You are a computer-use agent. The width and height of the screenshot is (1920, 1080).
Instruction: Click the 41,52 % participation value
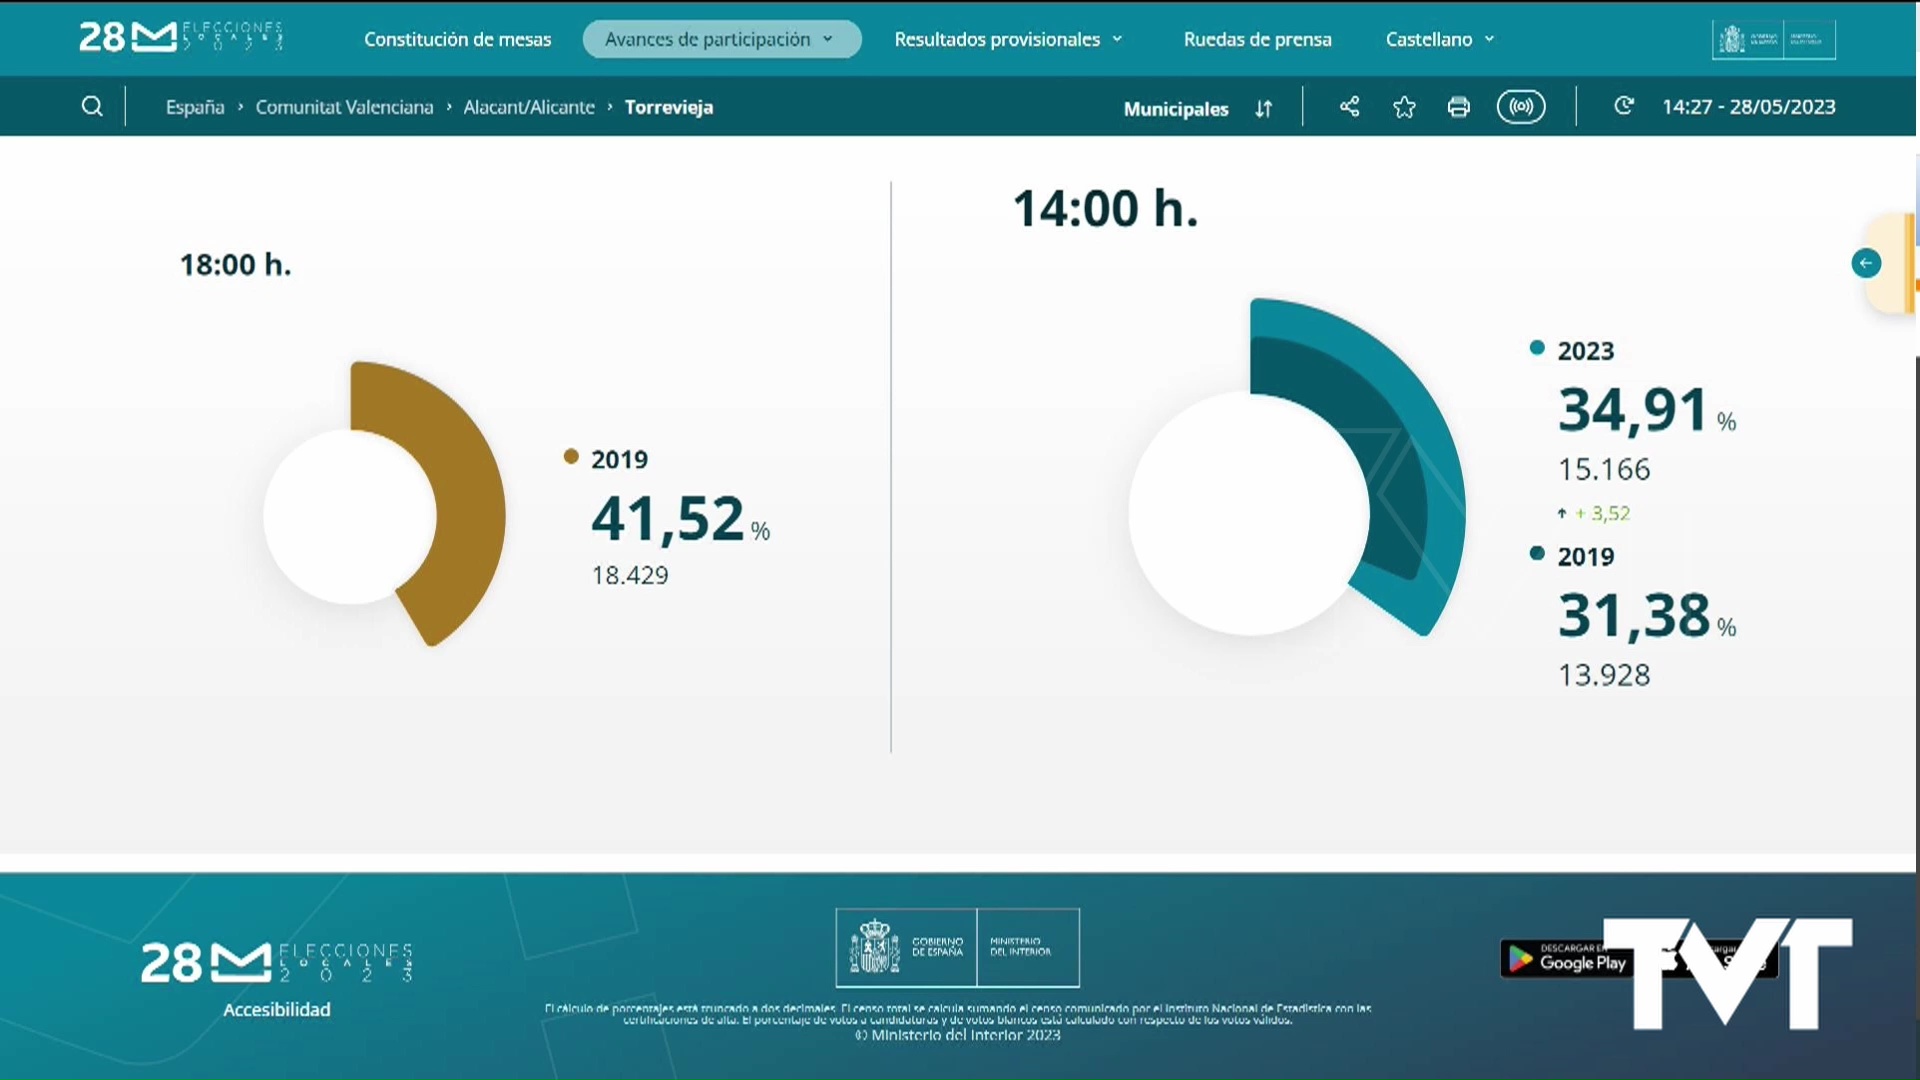pos(681,518)
